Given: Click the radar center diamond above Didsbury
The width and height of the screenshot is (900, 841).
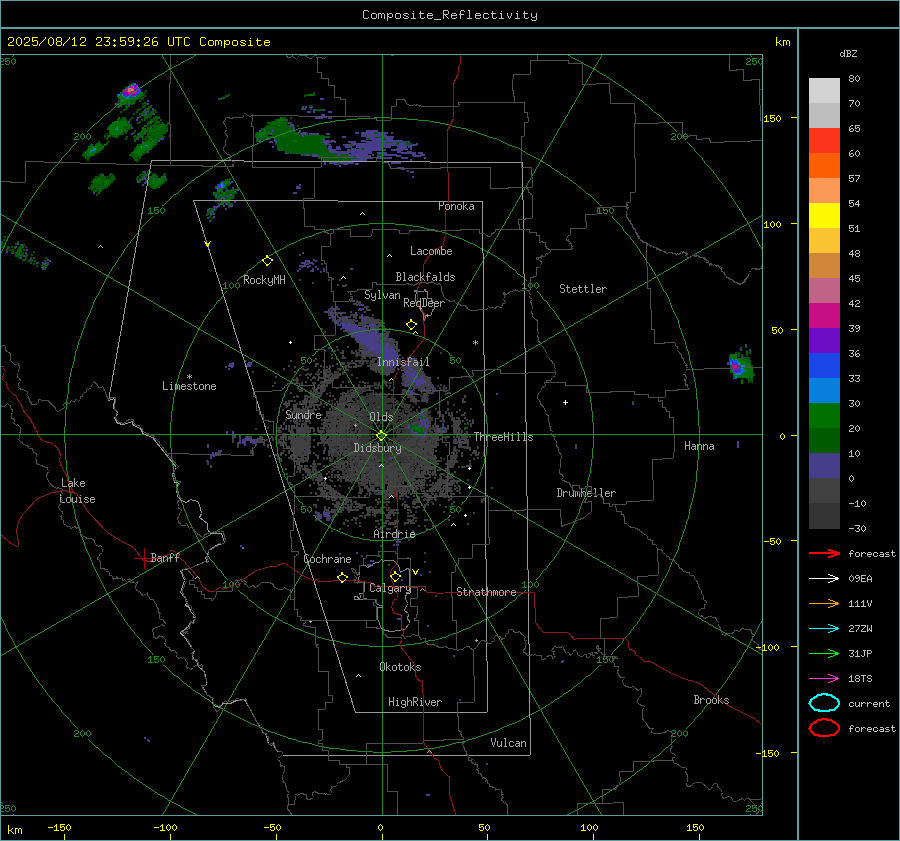Looking at the screenshot, I should coord(382,436).
